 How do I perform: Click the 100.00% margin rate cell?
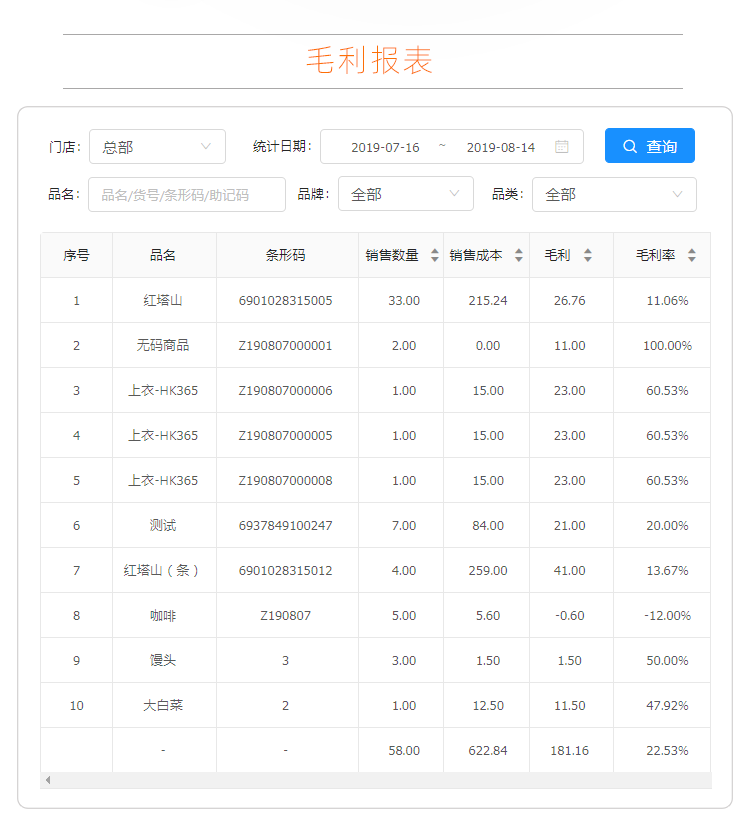point(661,345)
